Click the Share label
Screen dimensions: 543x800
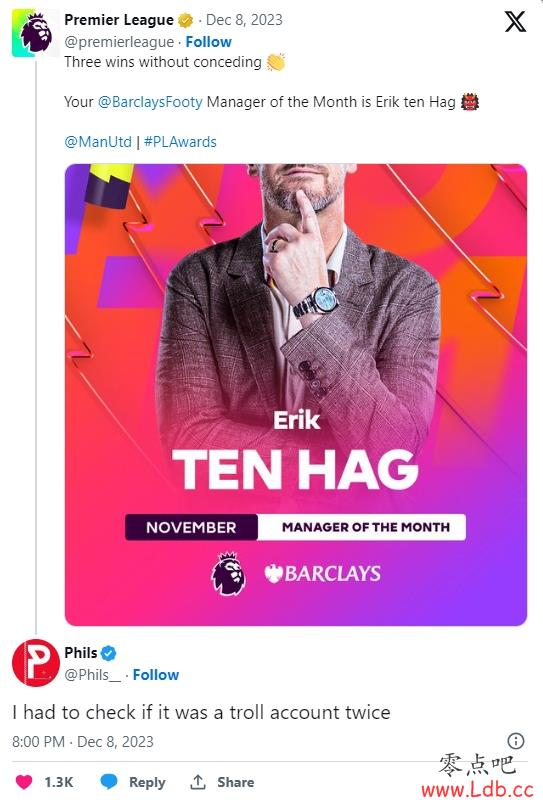point(235,782)
